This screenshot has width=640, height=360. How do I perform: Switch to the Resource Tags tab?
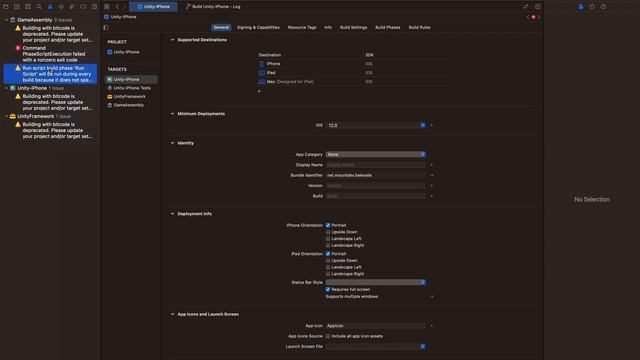click(302, 27)
